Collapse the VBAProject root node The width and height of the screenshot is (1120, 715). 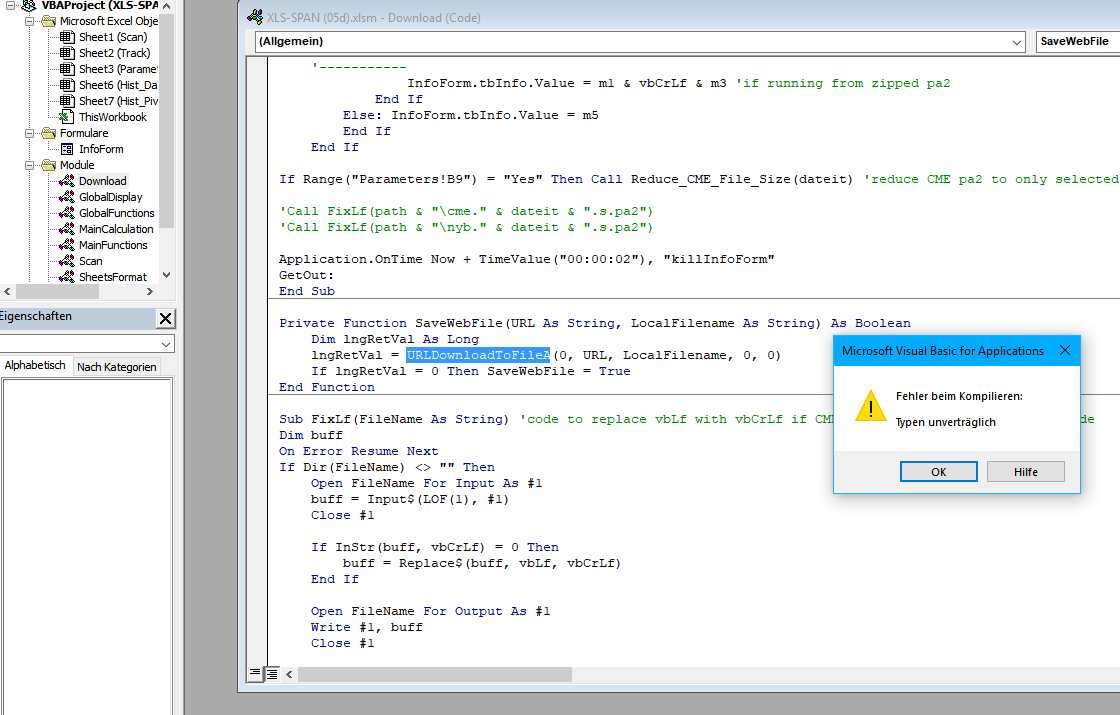[x=10, y=6]
